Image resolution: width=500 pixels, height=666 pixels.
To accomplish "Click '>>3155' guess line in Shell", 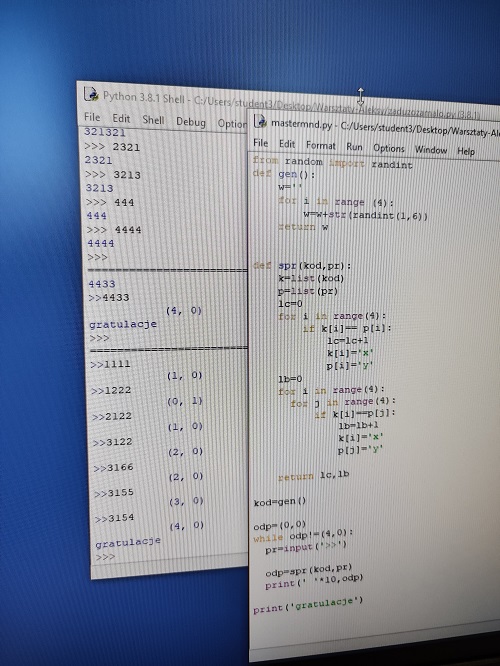I will point(114,493).
